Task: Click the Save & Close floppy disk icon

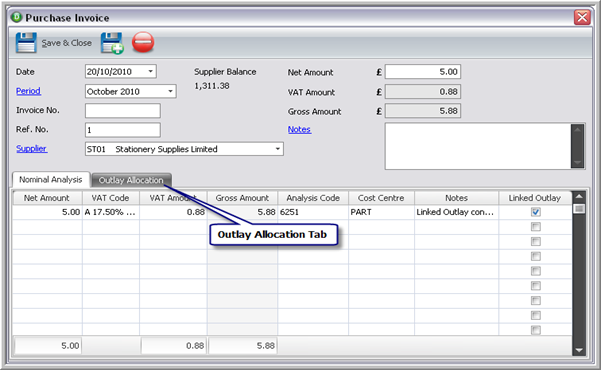Action: 26,43
